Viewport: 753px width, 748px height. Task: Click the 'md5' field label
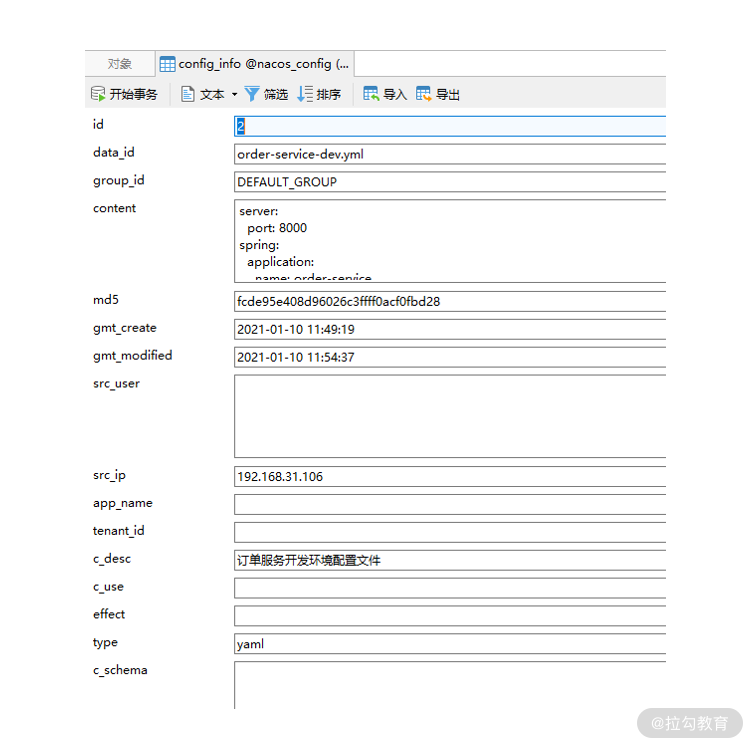[106, 300]
